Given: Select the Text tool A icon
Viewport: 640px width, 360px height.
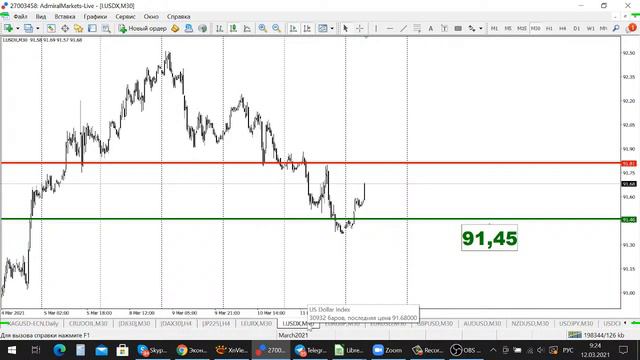Looking at the screenshot, I should tap(431, 28).
